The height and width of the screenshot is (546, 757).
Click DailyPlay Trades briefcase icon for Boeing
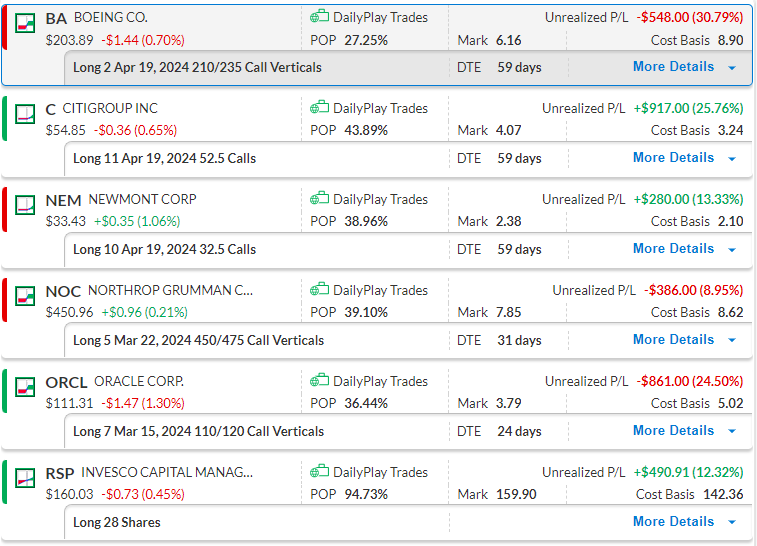[319, 17]
